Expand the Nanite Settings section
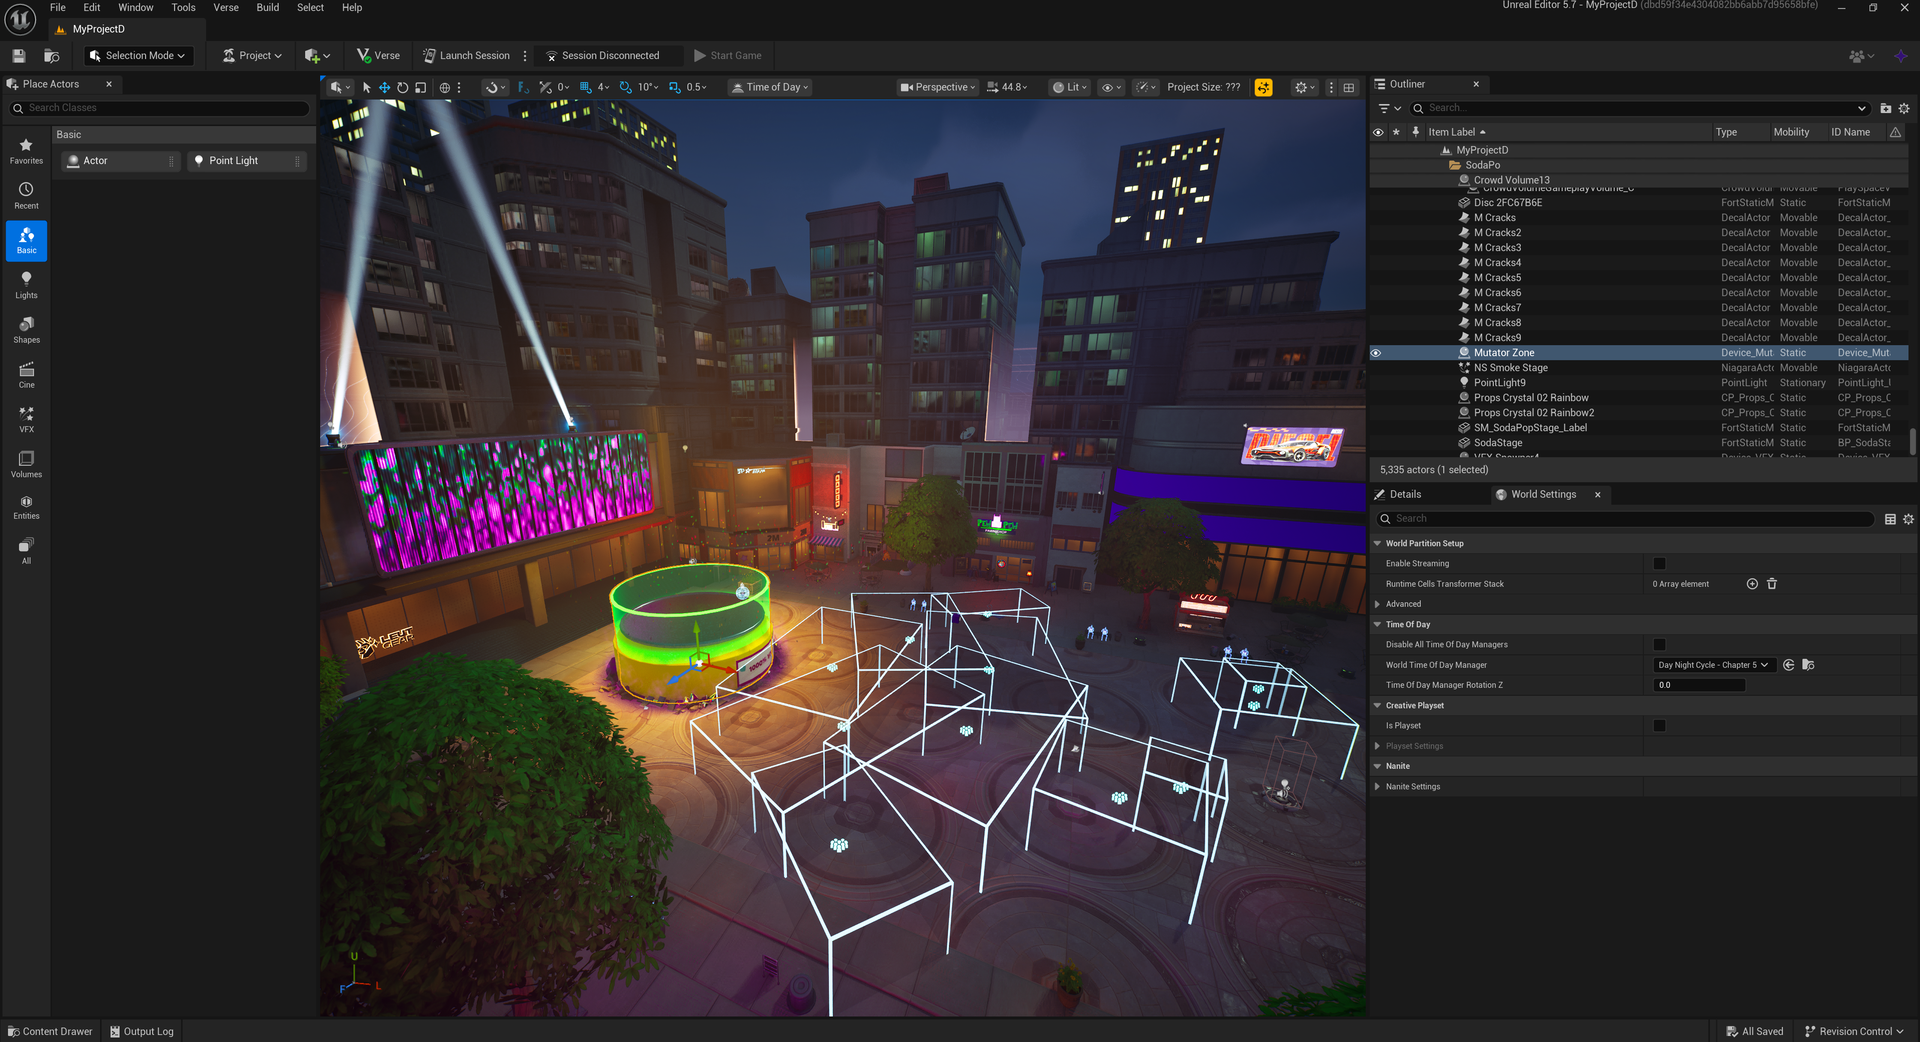 point(1378,787)
